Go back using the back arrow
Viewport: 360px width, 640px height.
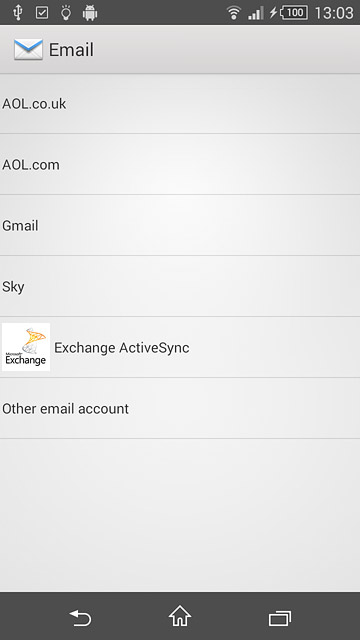tap(80, 618)
